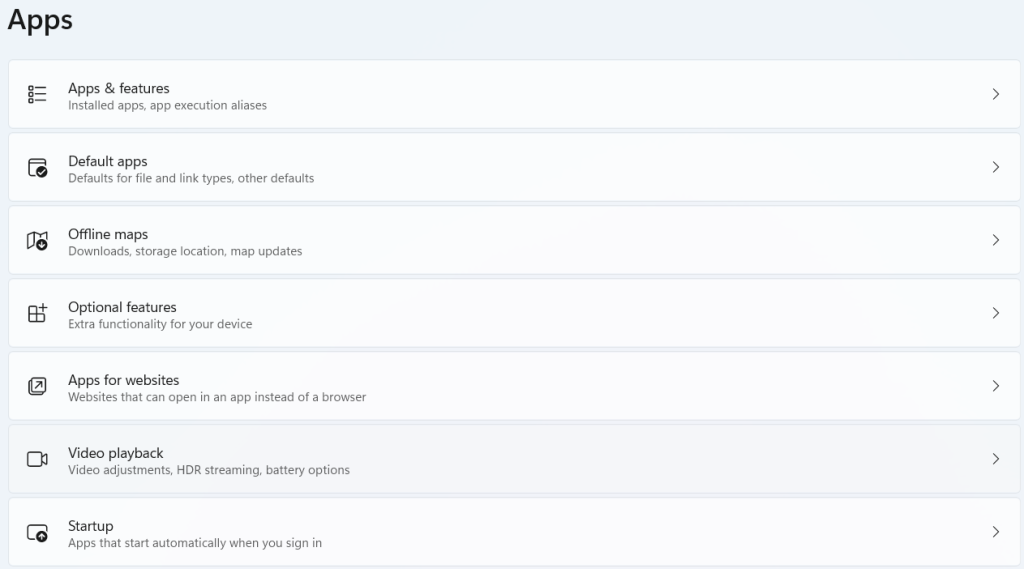Click the Startup row chevron
The width and height of the screenshot is (1024, 569).
point(996,532)
